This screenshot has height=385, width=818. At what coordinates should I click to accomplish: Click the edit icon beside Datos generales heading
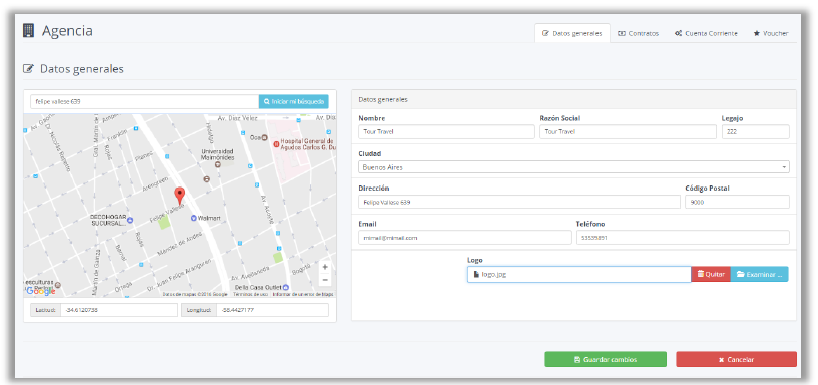[x=29, y=69]
